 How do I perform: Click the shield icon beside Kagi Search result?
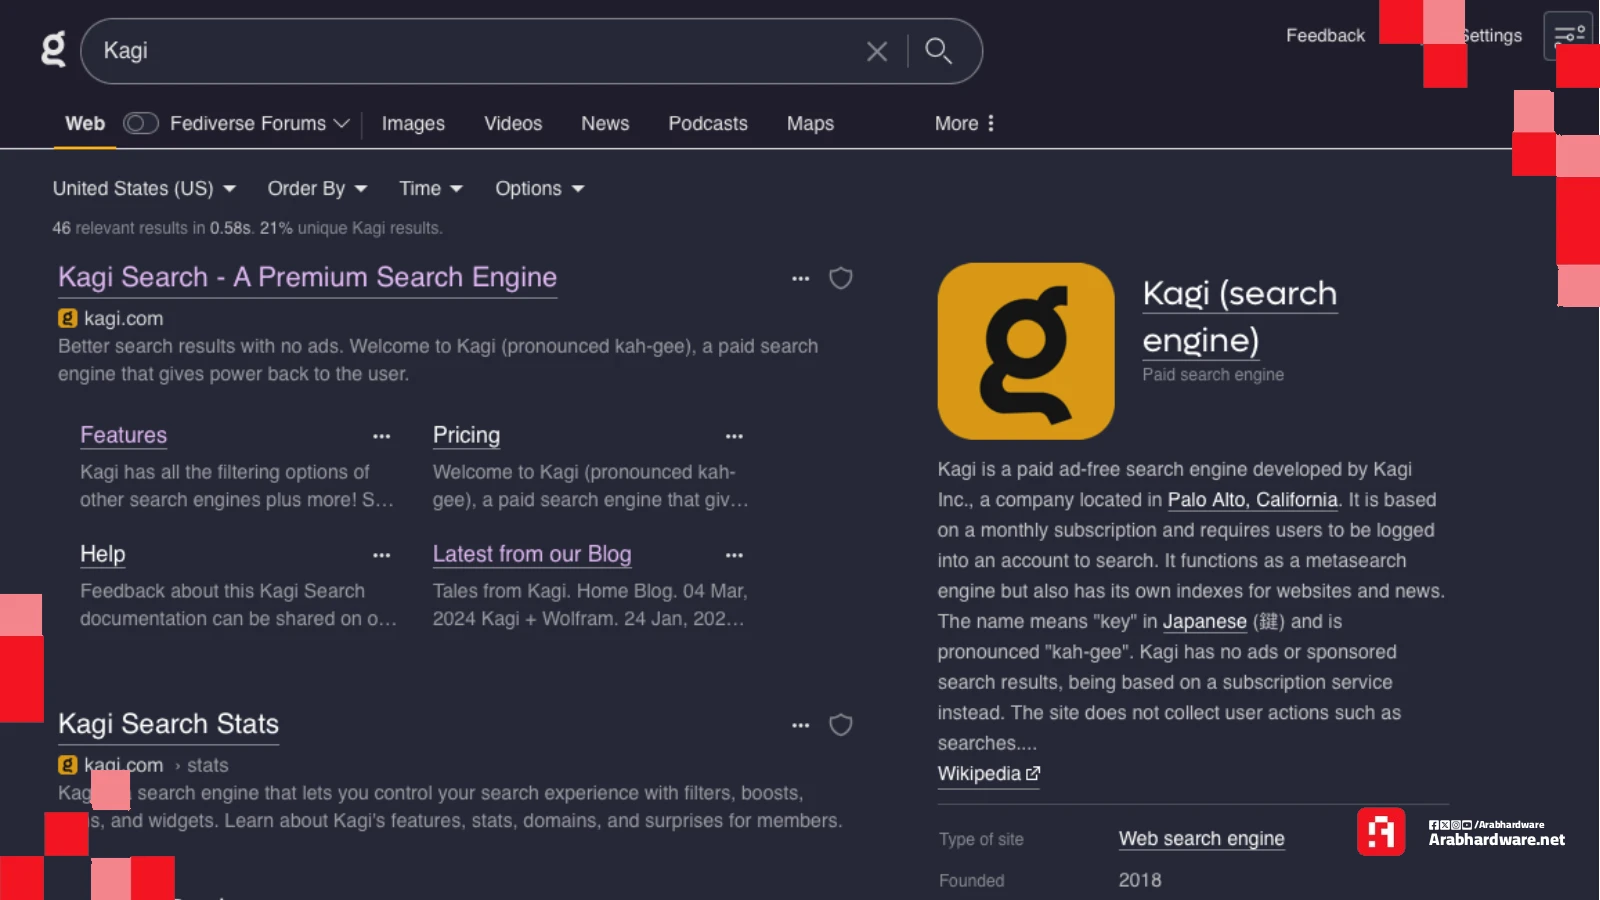841,278
